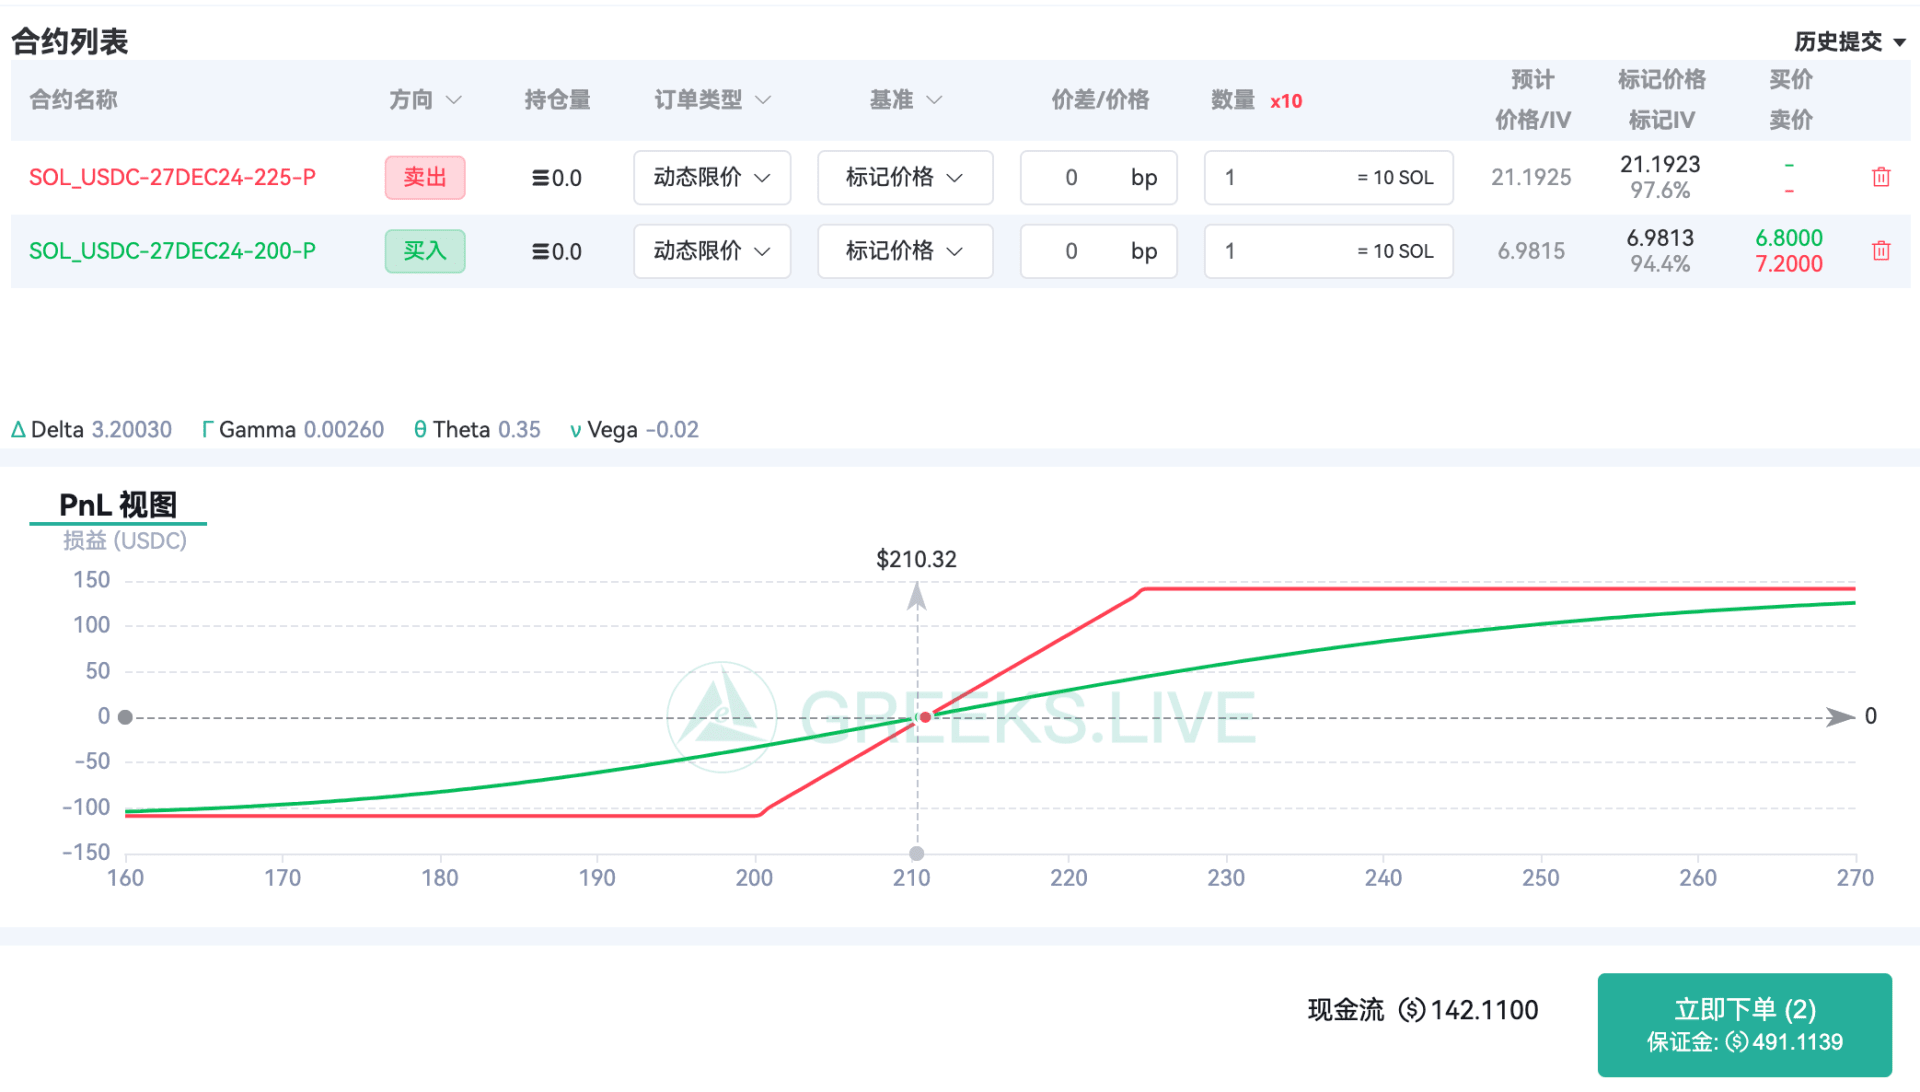
Task: Click the zero-line handle on chart left
Action: (125, 717)
